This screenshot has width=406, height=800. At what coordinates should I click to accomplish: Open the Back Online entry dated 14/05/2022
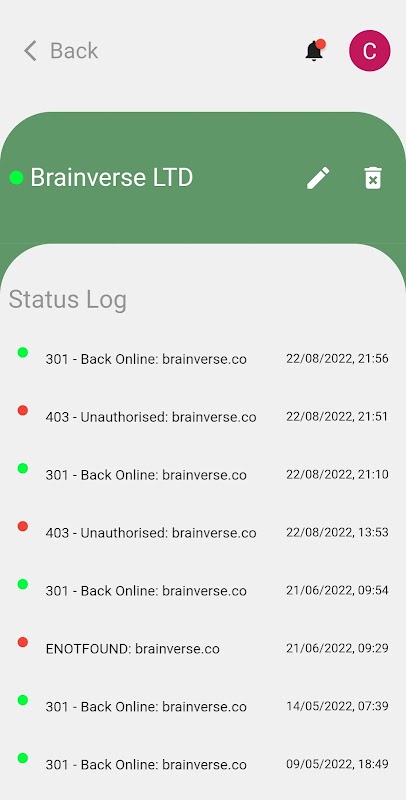point(203,706)
